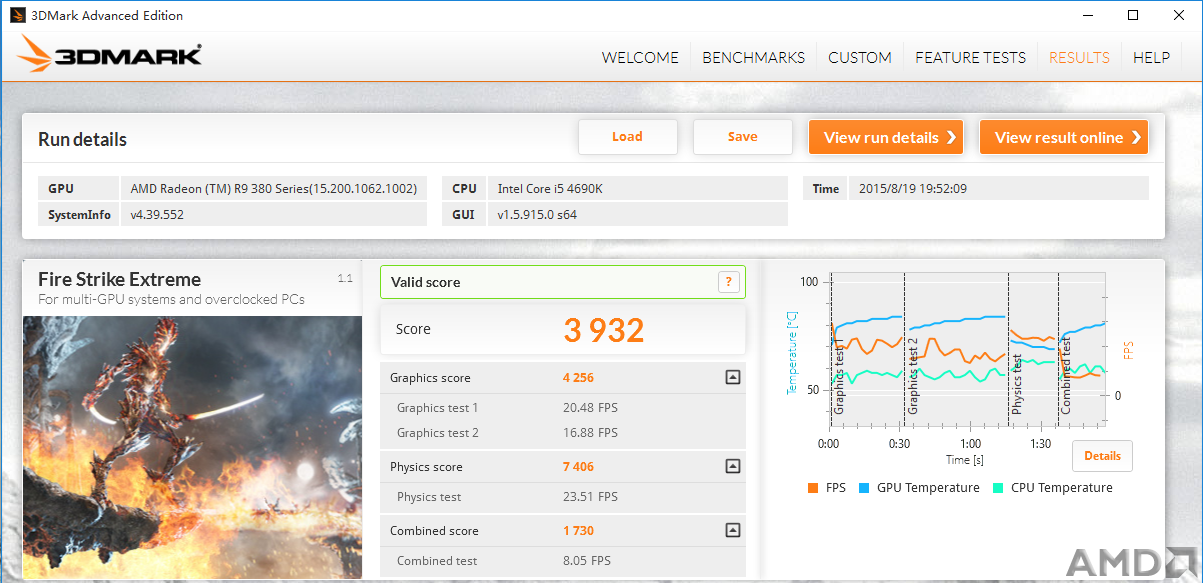Click the Combined score value 1 730
1203x583 pixels.
click(579, 531)
